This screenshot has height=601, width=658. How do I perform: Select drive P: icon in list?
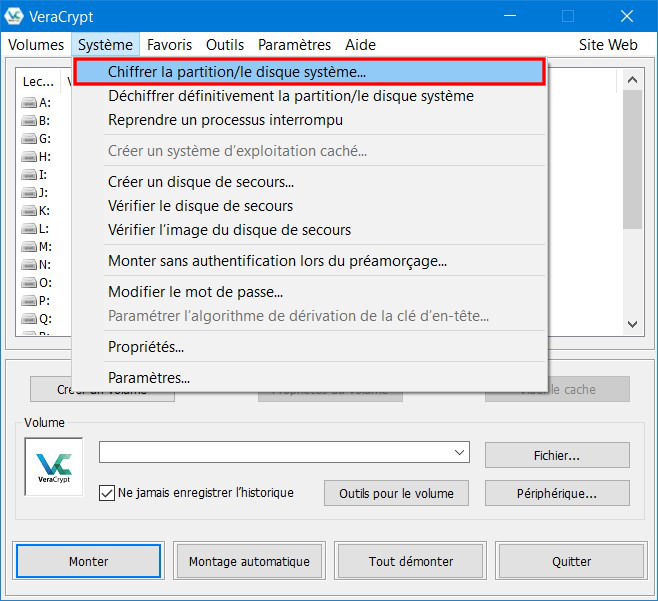click(x=29, y=301)
